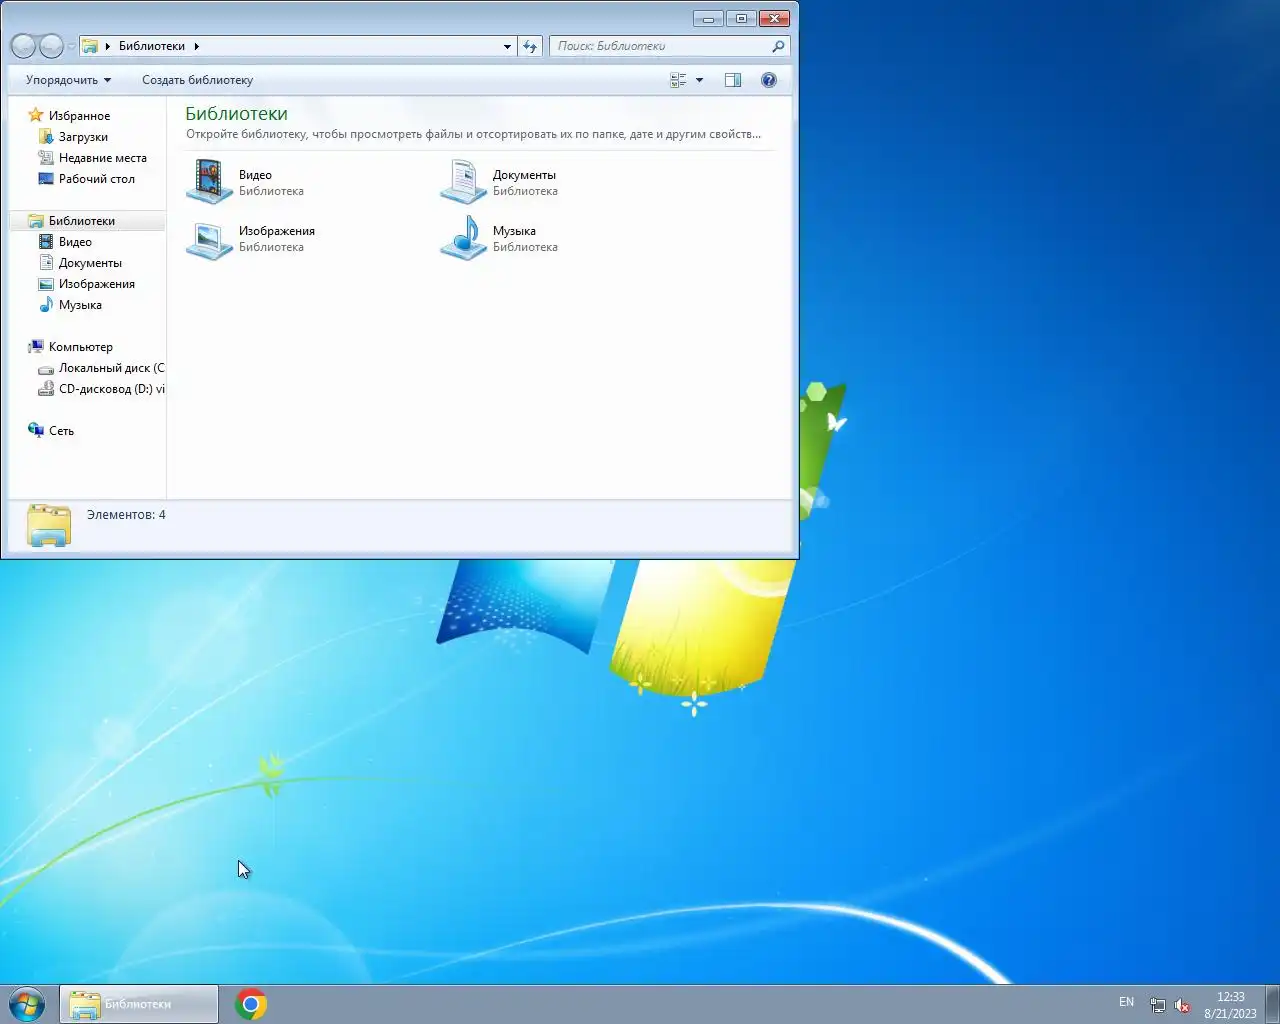This screenshot has height=1024, width=1280.
Task: Click Библиотеки in the address bar
Action: pos(152,46)
